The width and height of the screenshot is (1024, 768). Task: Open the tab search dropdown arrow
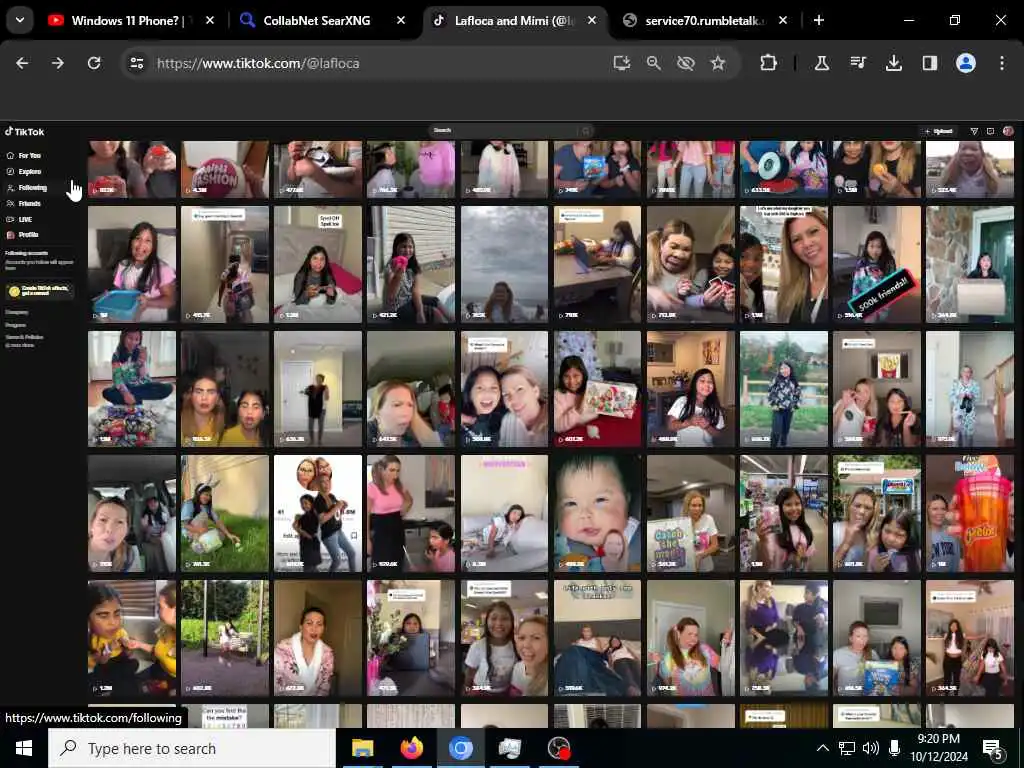(20, 20)
